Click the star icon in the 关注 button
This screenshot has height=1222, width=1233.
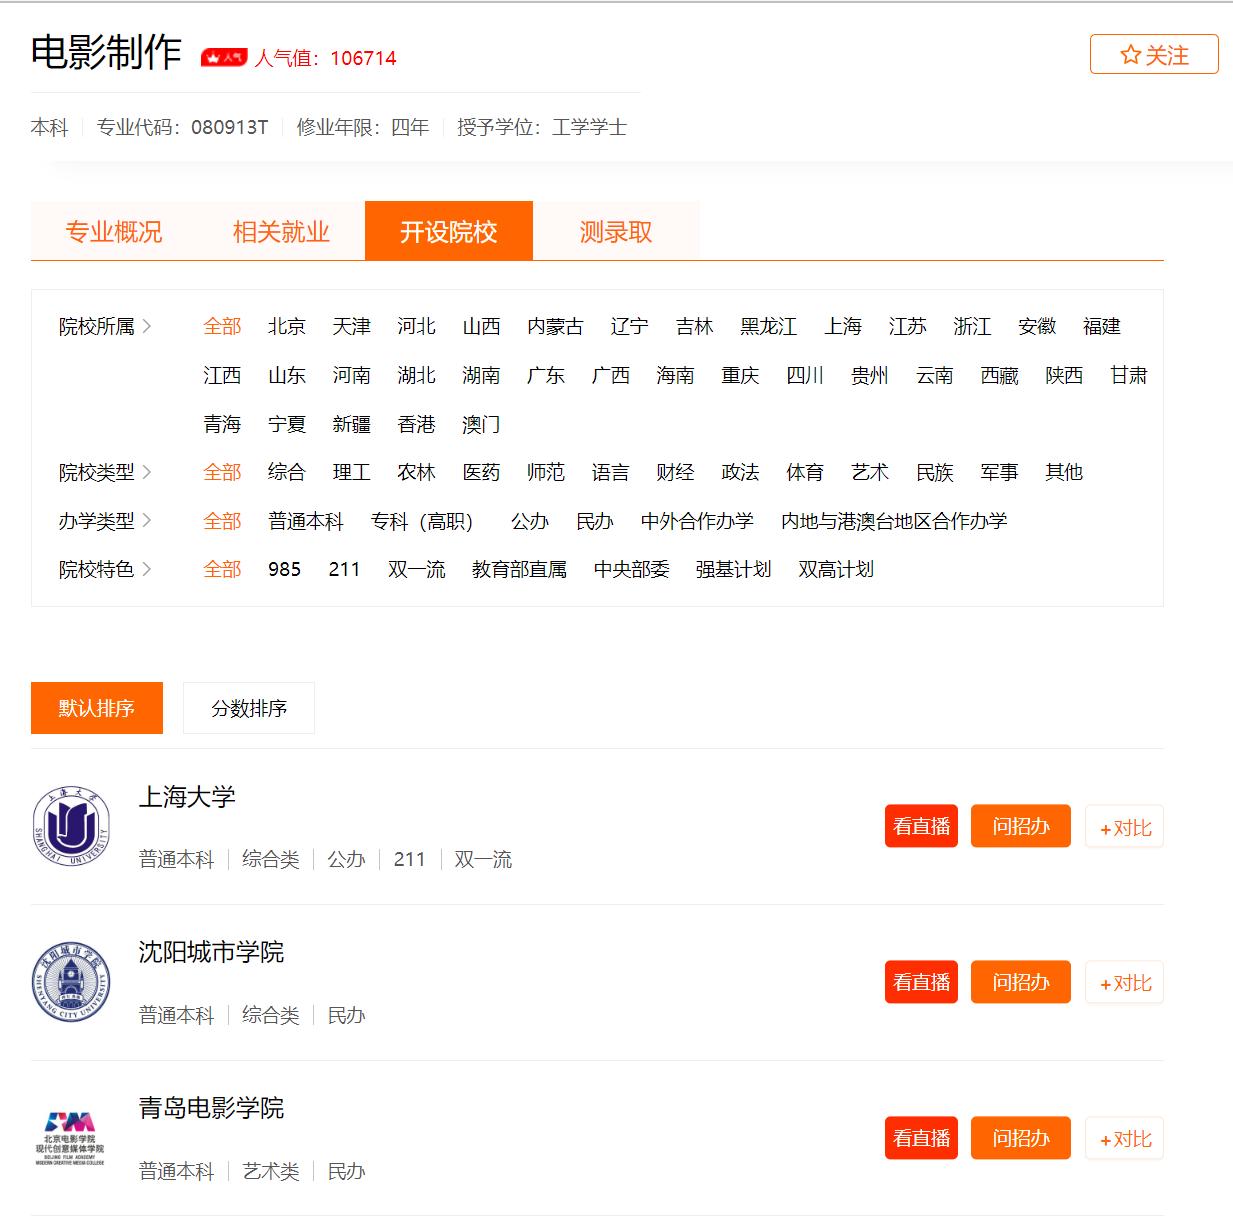(x=1131, y=57)
